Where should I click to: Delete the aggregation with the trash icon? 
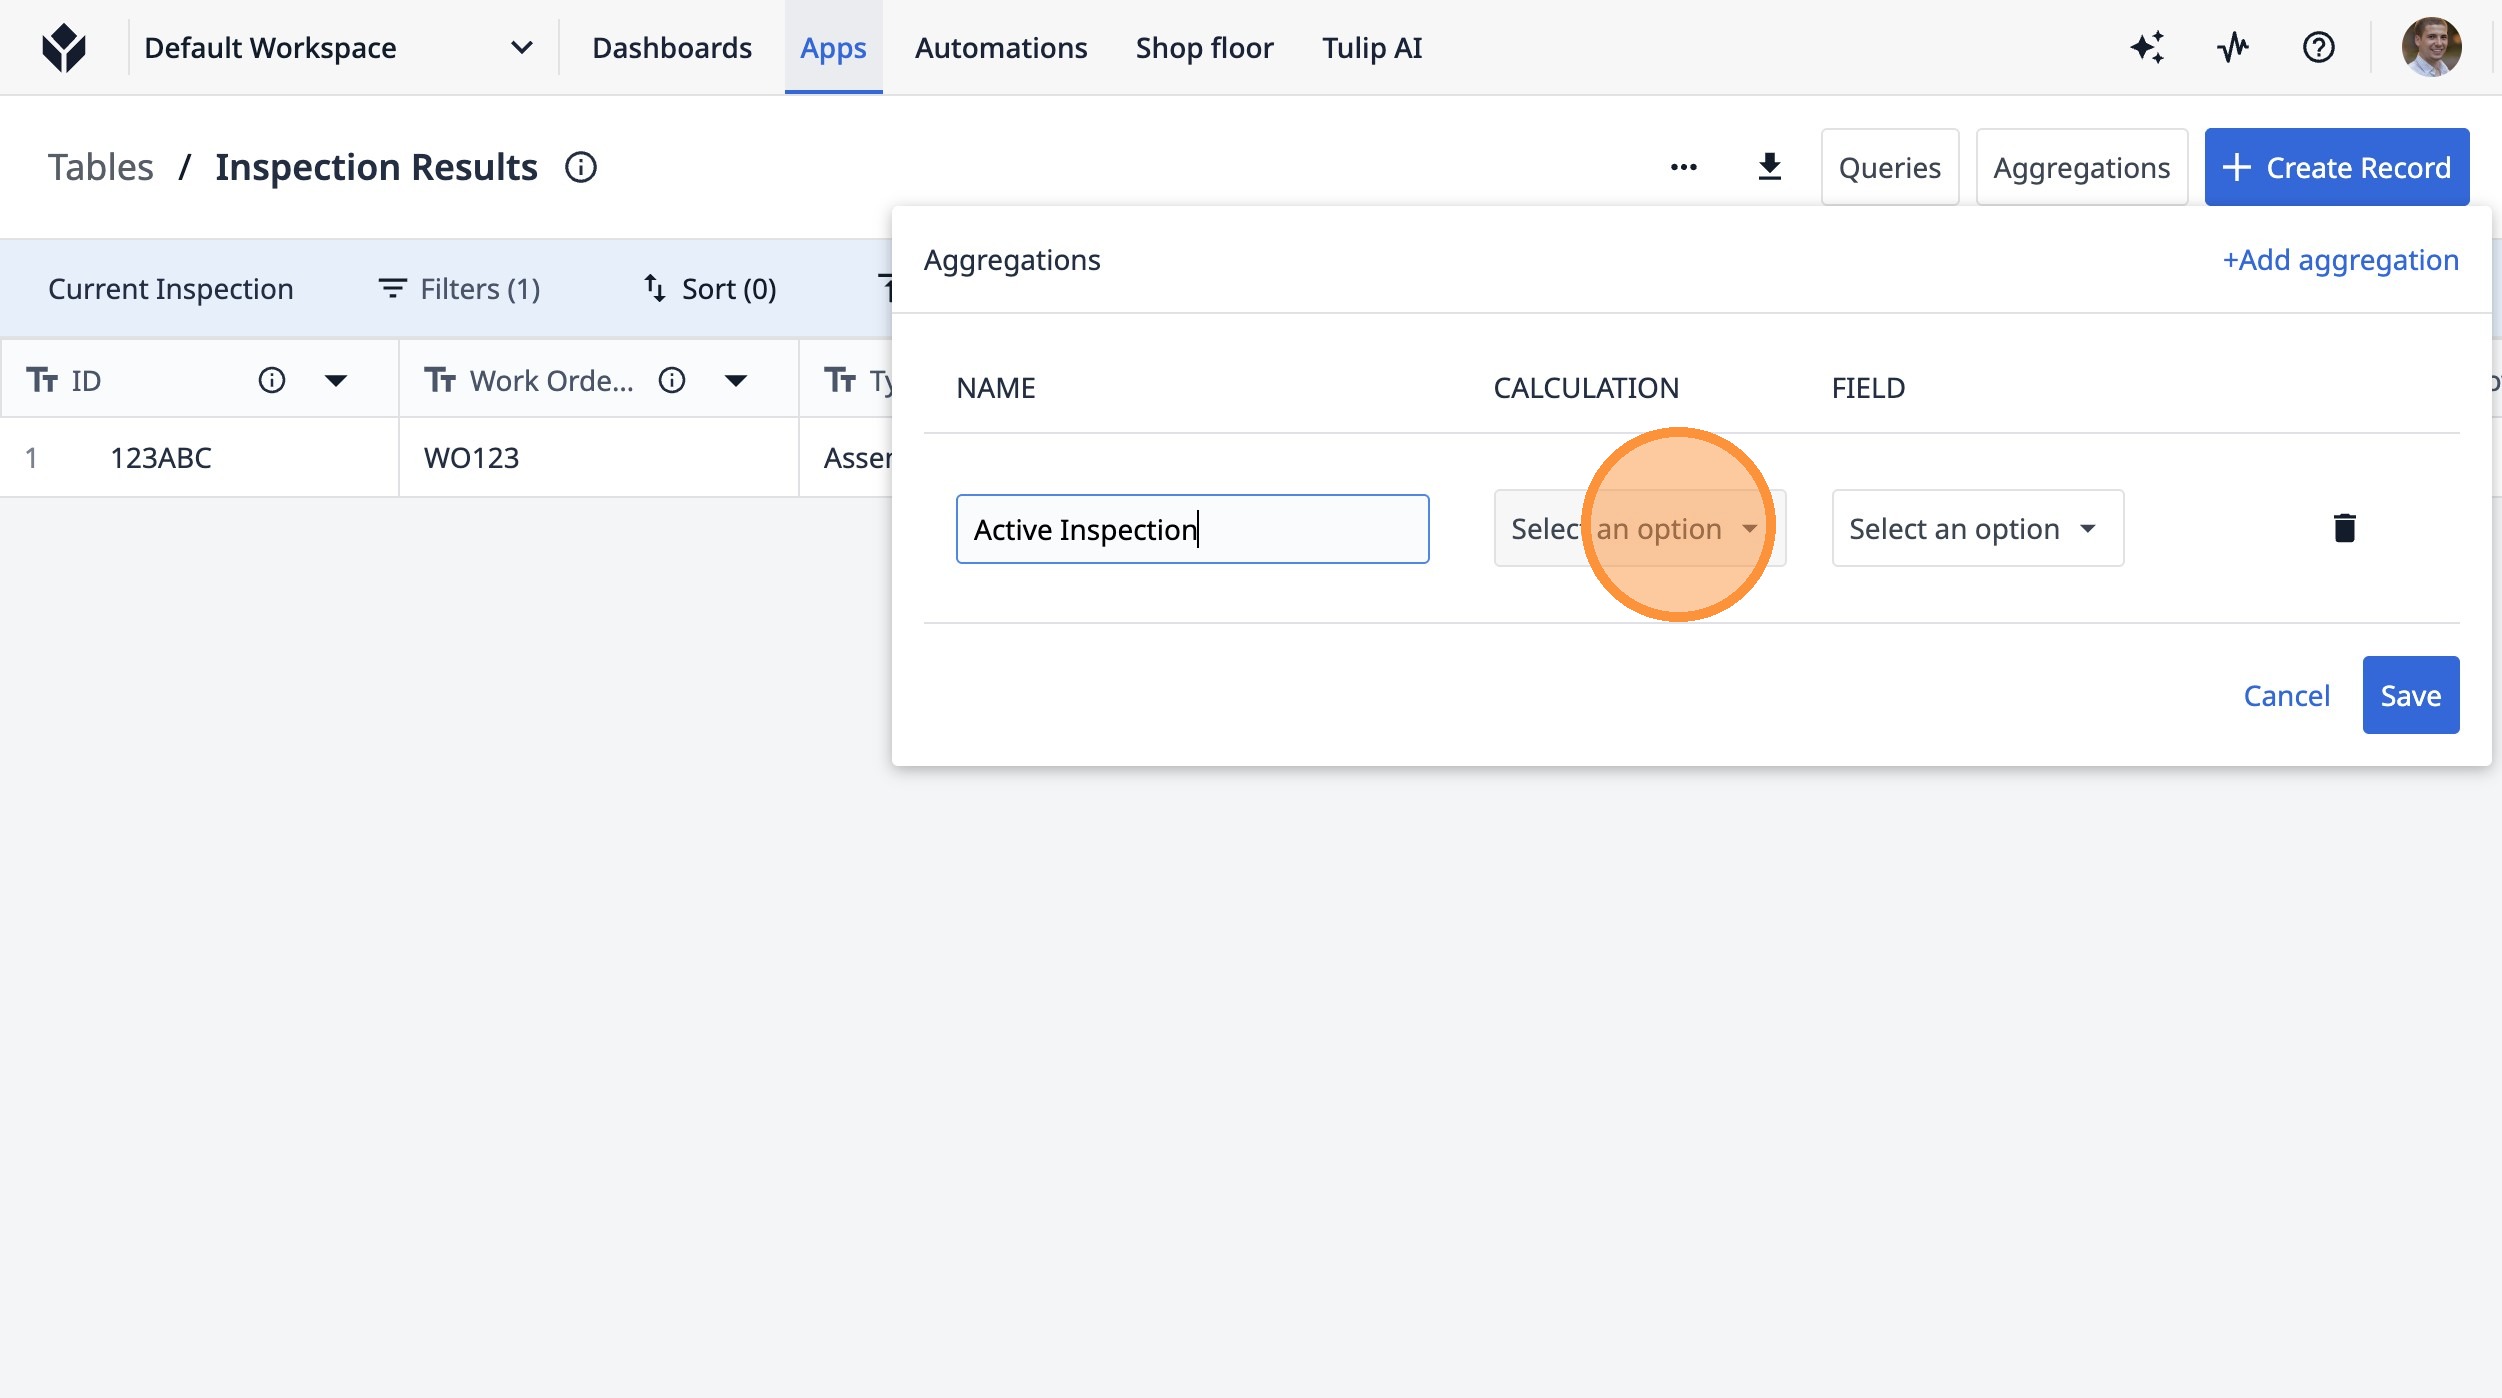point(2344,528)
